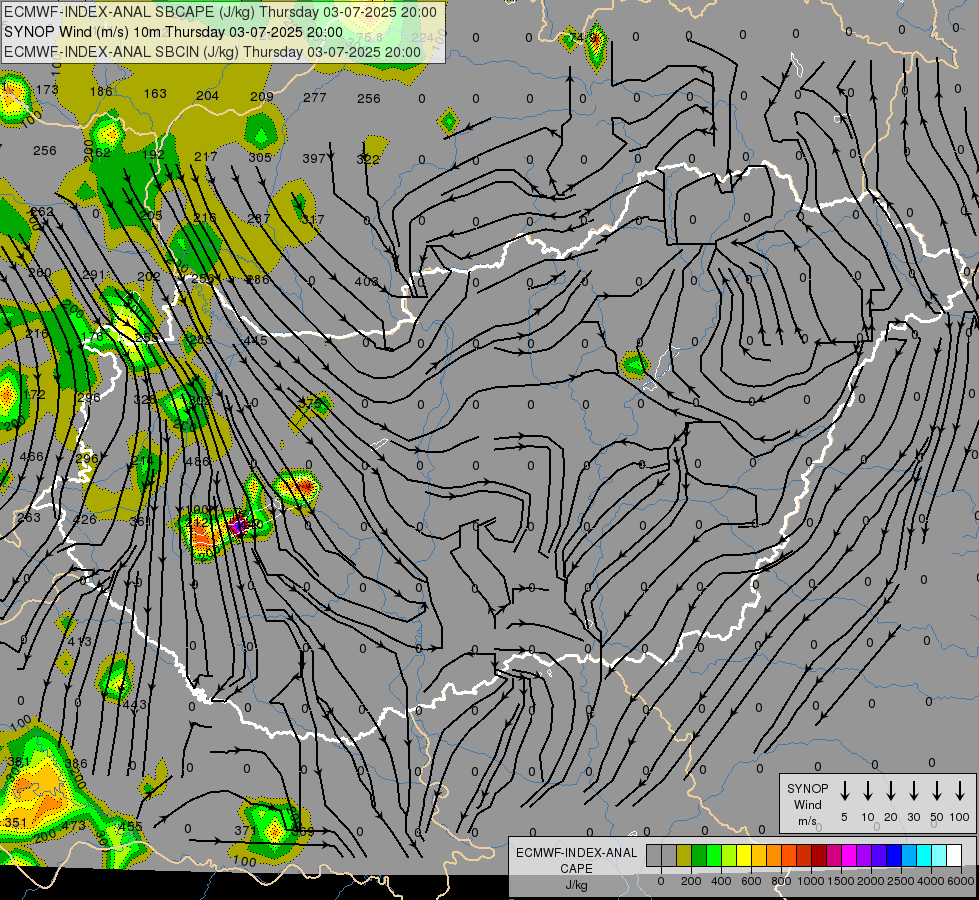Click the CAPE value 443 on map

pyautogui.click(x=134, y=705)
